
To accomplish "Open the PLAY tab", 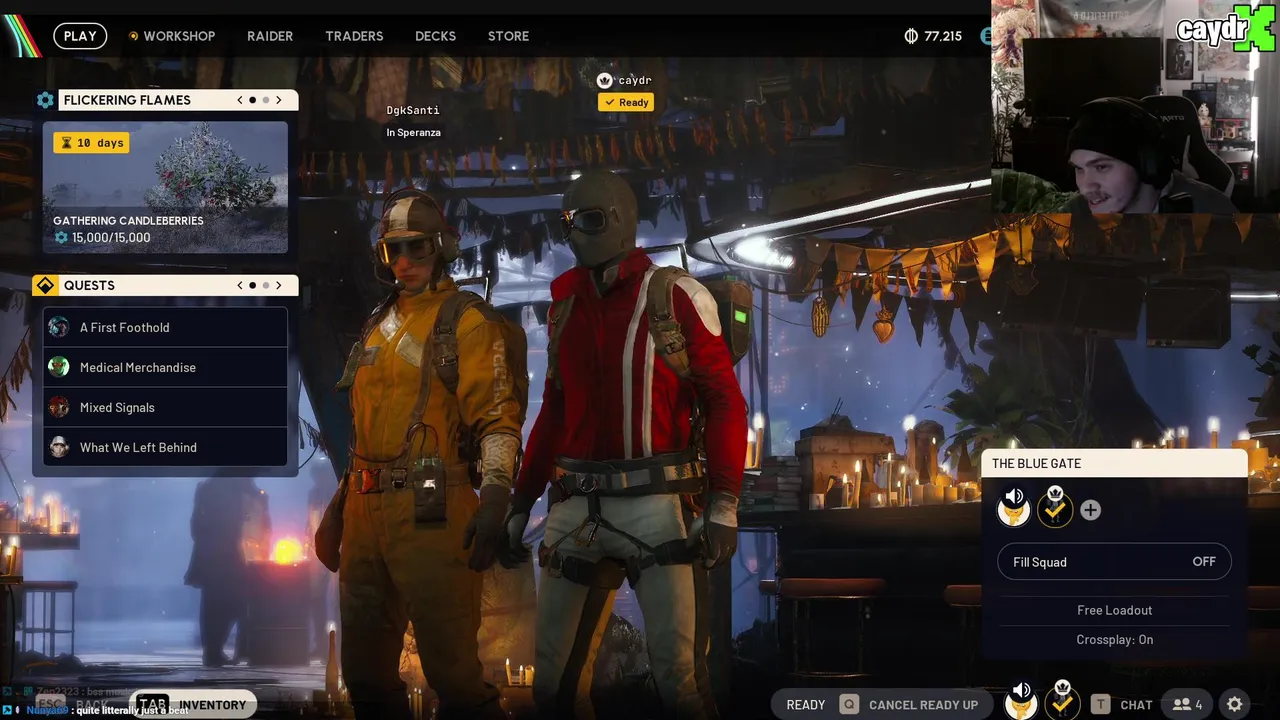I will [80, 36].
